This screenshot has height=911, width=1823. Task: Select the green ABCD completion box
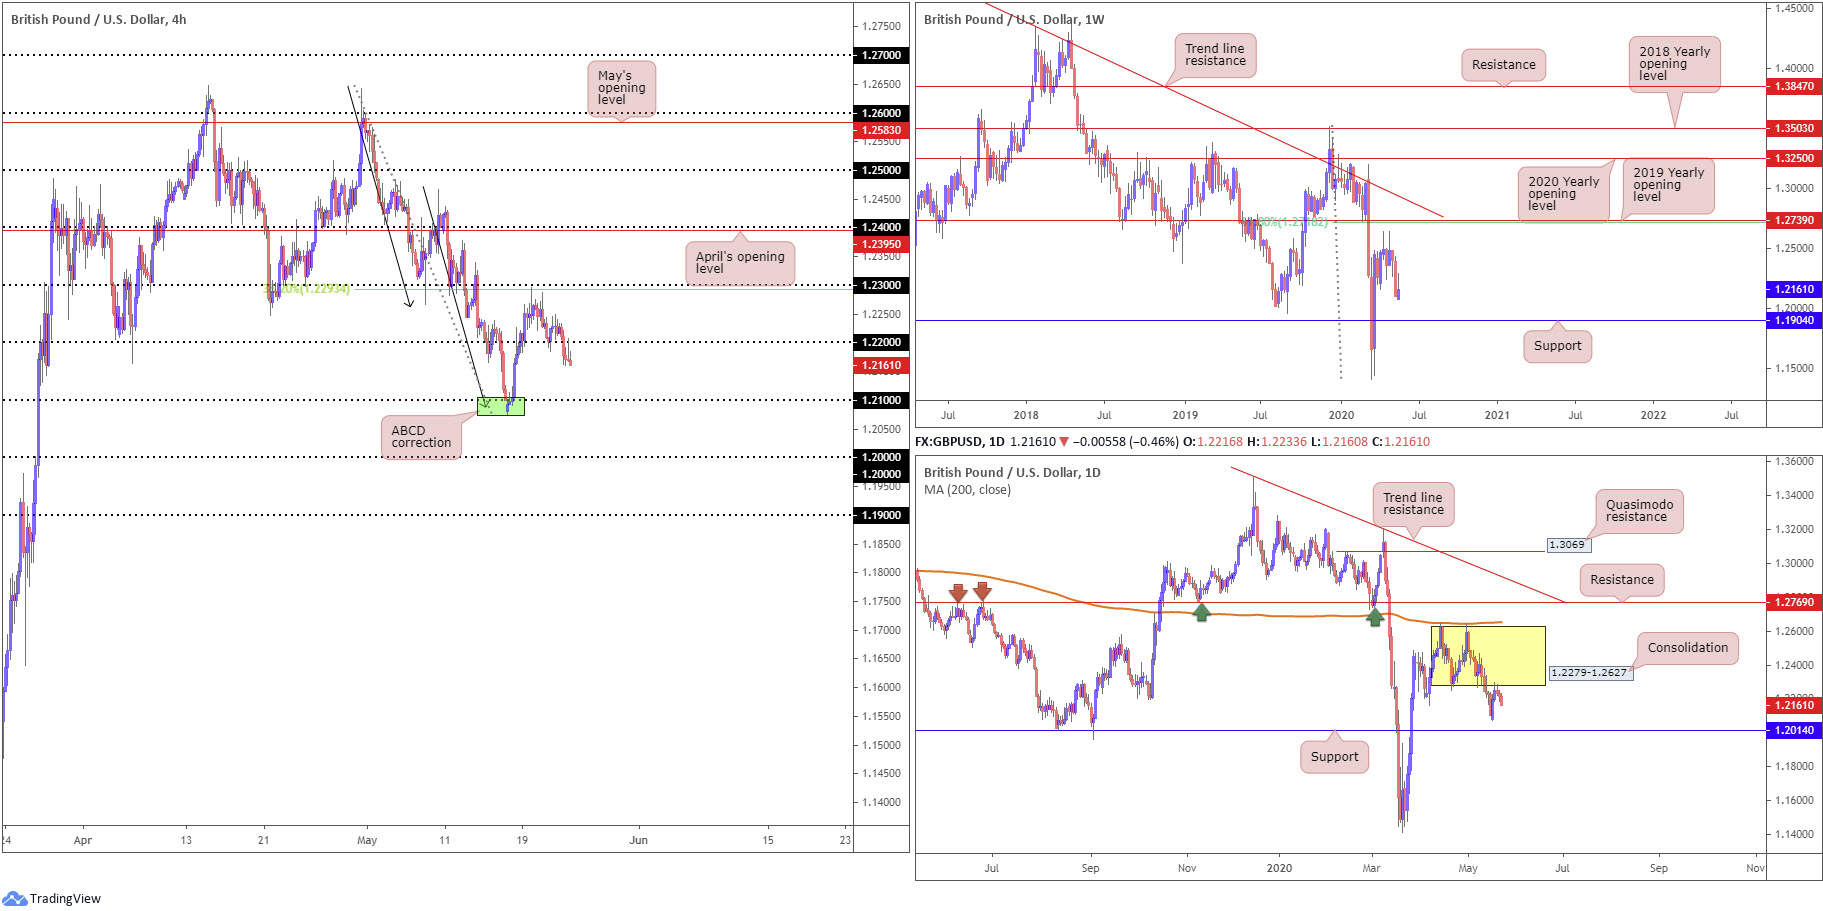[500, 406]
